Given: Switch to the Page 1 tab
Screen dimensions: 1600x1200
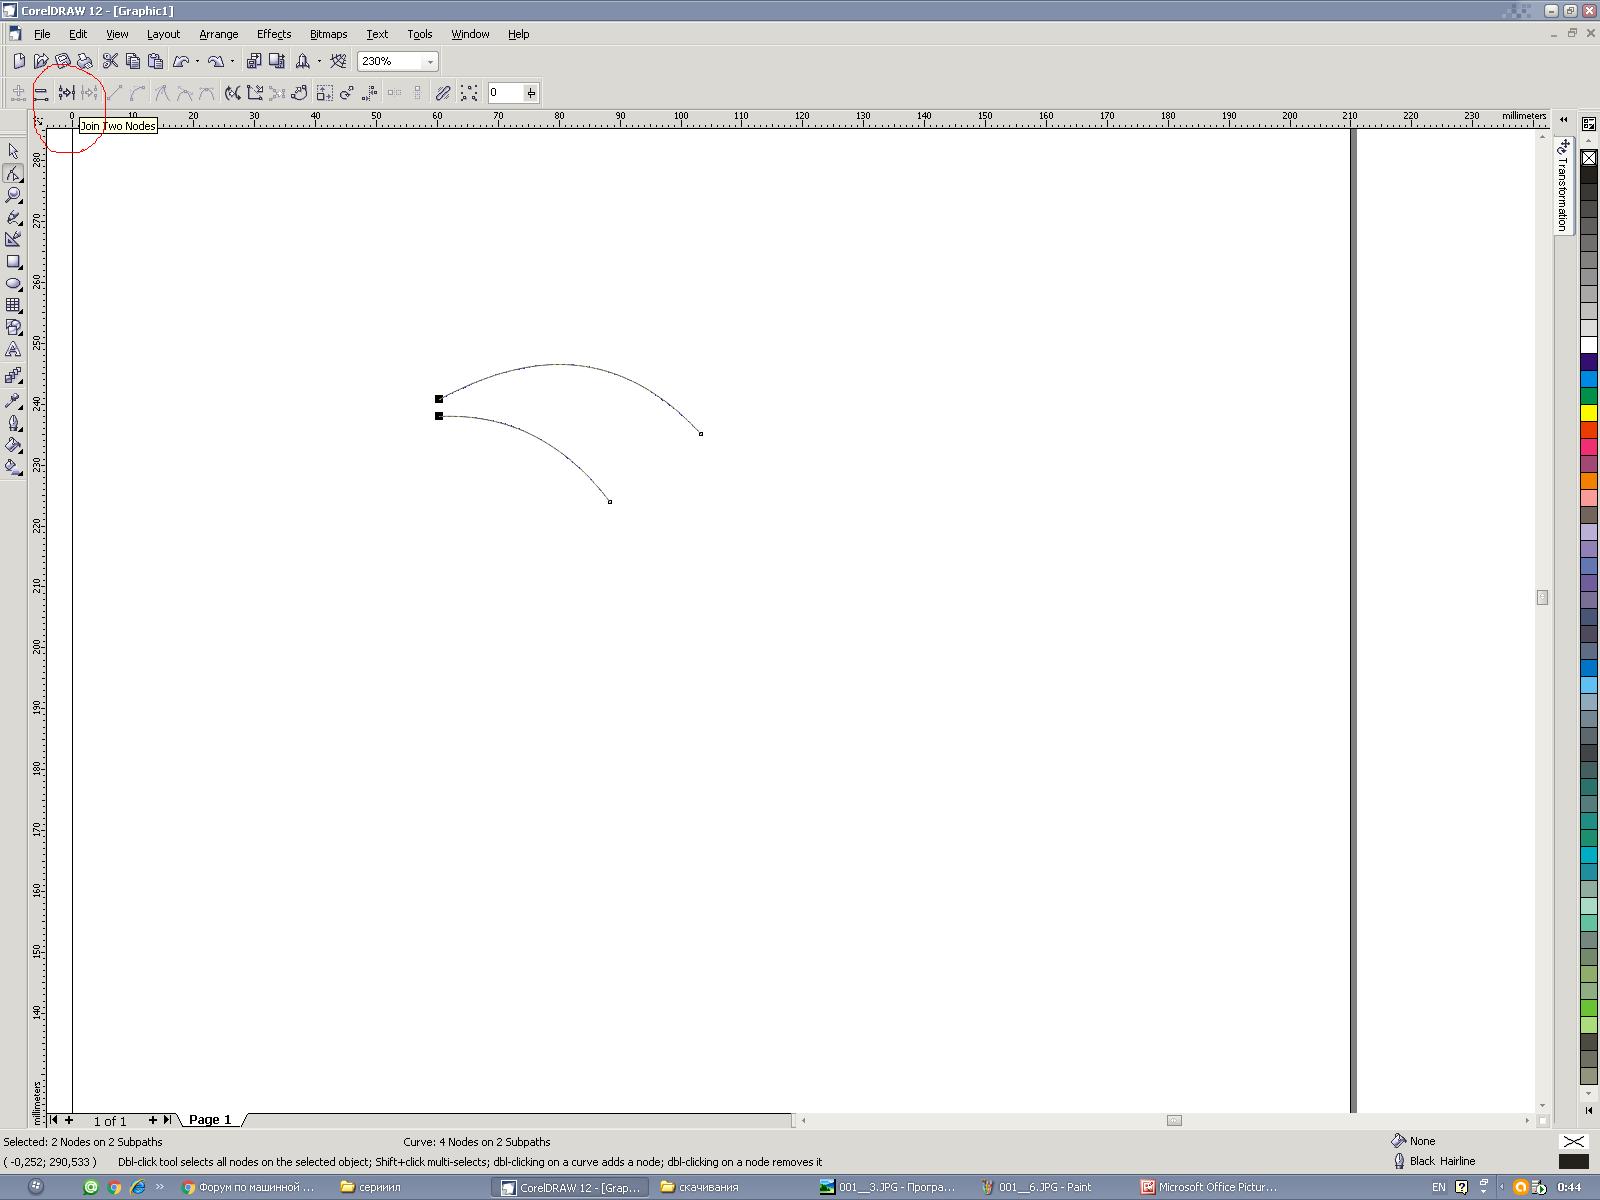Looking at the screenshot, I should click(210, 1120).
